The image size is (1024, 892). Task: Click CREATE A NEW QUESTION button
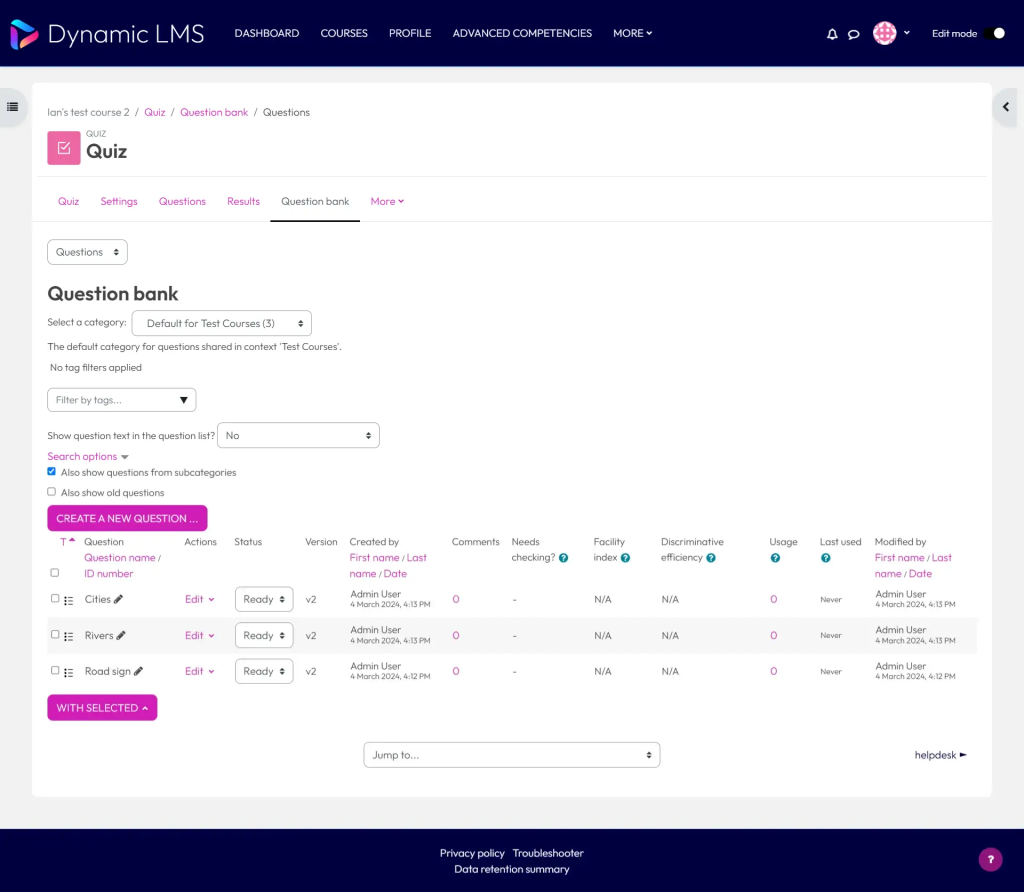click(x=127, y=518)
